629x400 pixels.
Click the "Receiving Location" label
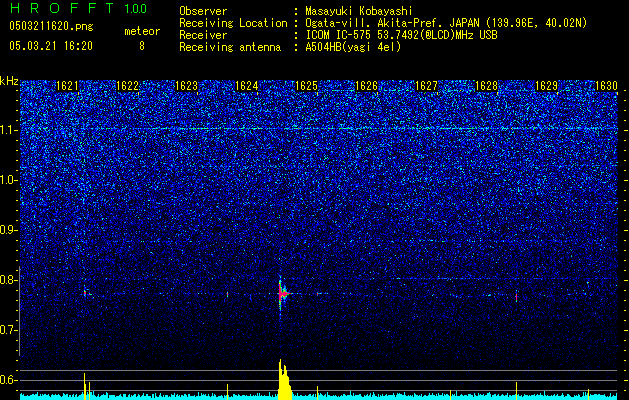(233, 23)
